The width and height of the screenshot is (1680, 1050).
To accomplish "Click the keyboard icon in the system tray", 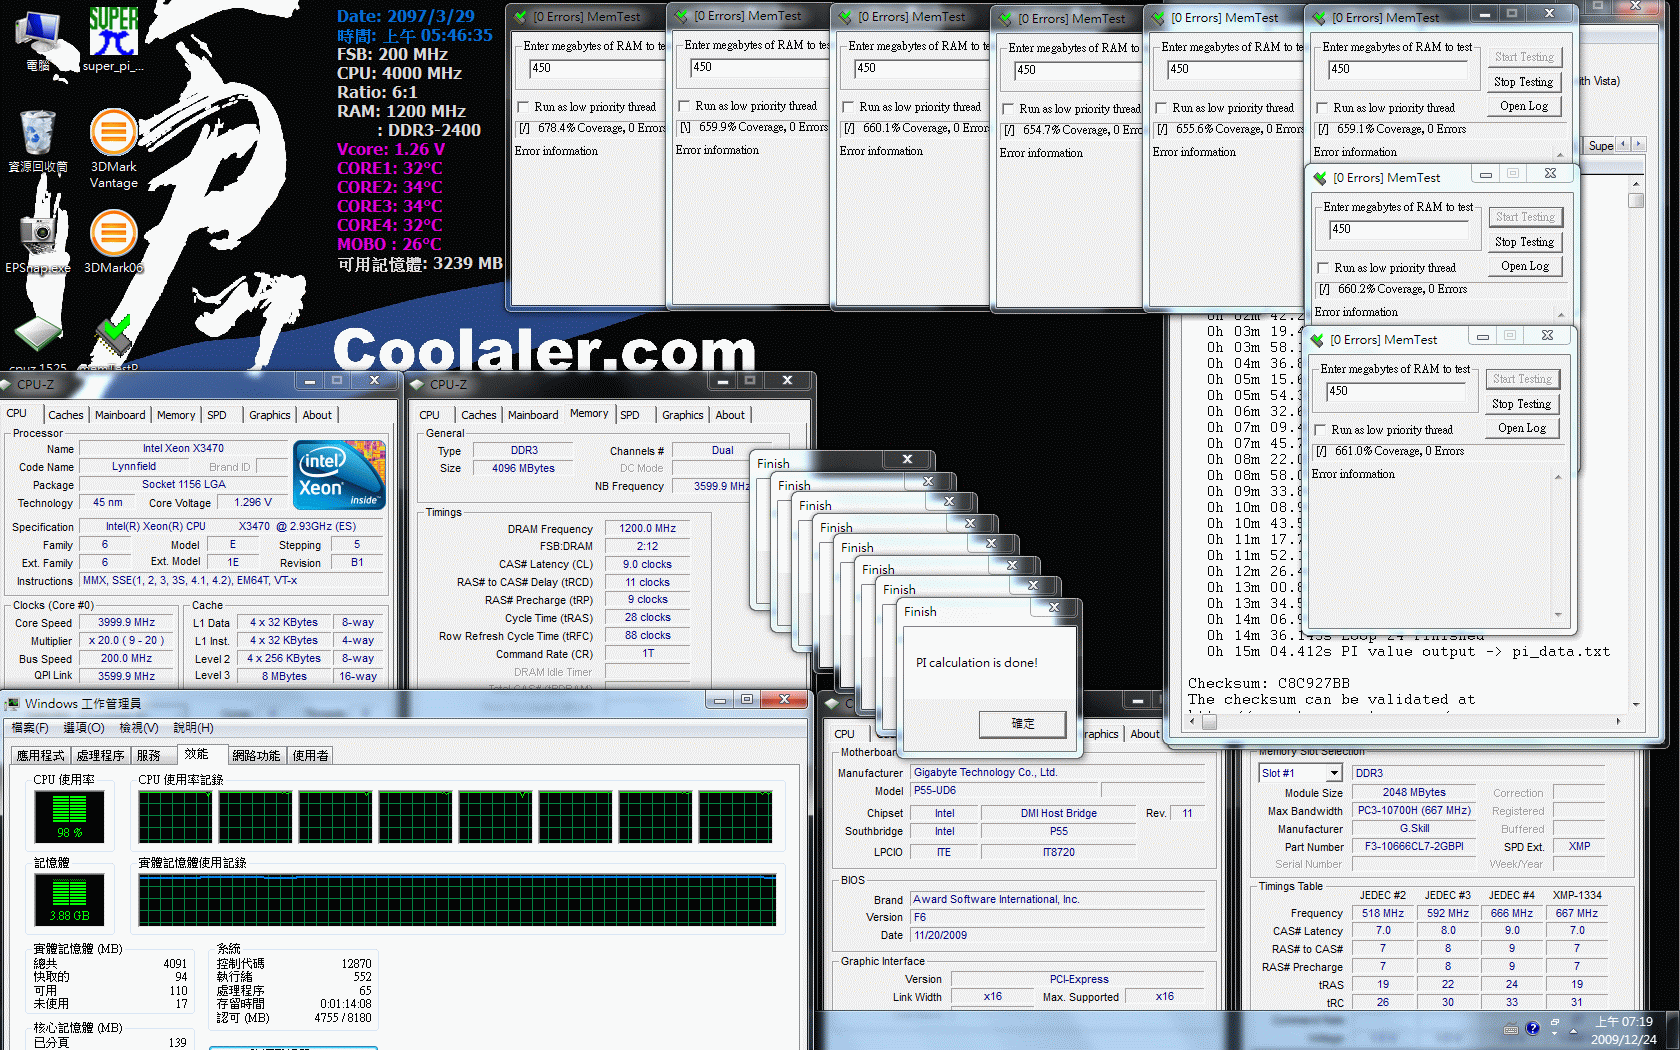I will click(x=1511, y=1029).
